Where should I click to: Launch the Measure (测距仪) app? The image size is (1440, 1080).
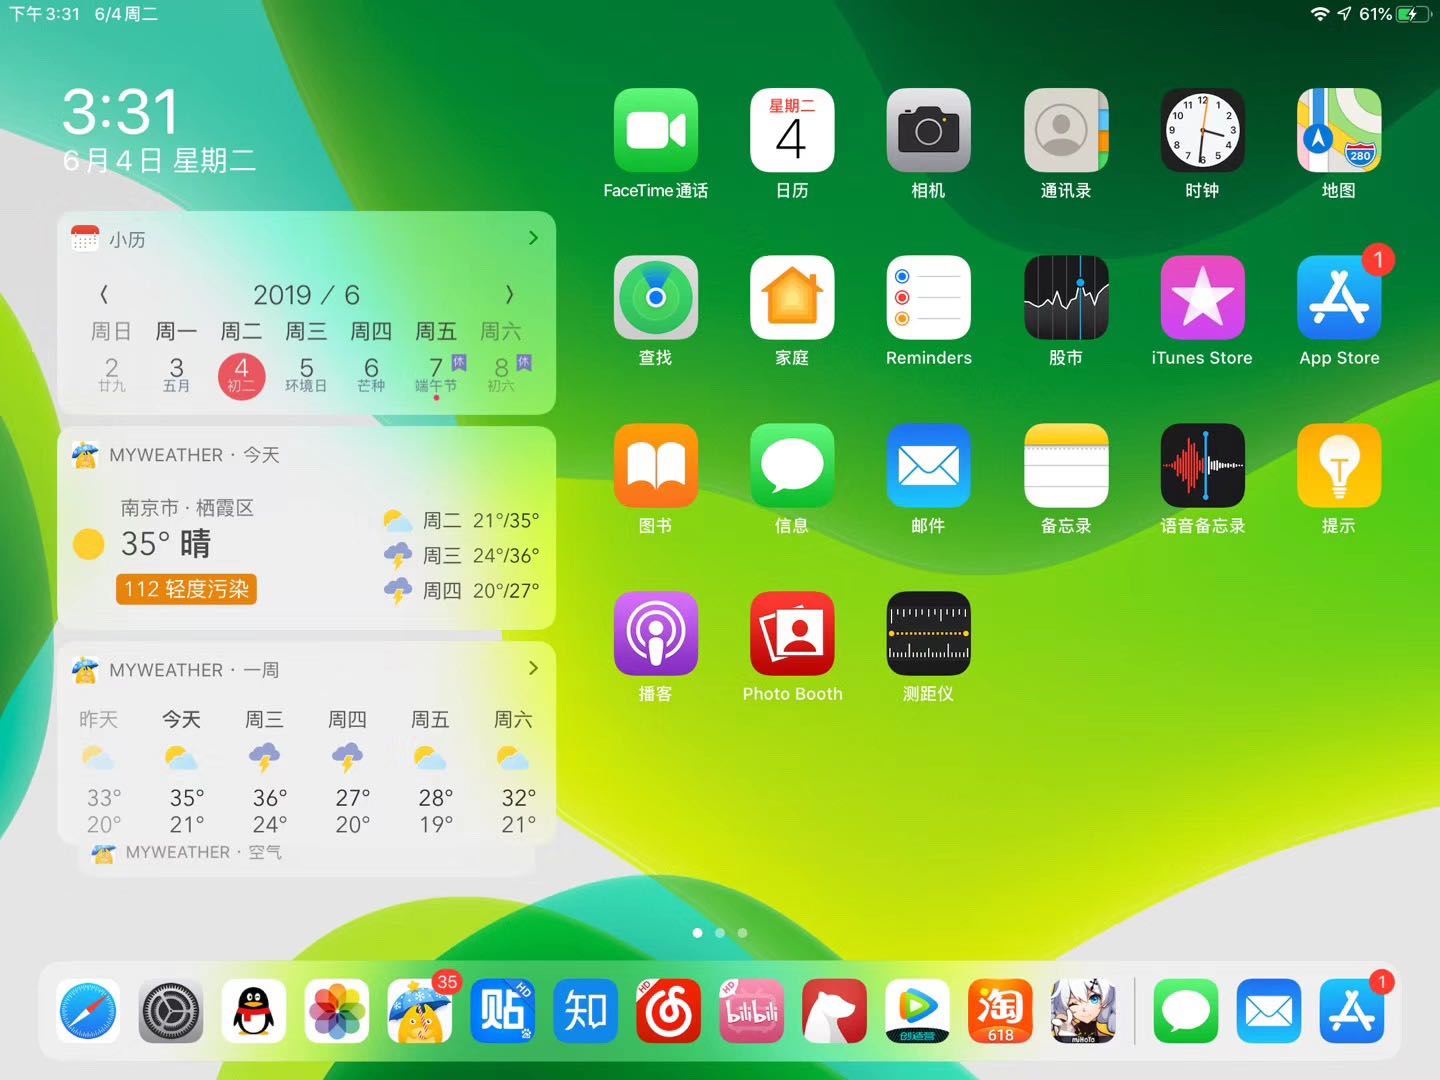coord(928,634)
